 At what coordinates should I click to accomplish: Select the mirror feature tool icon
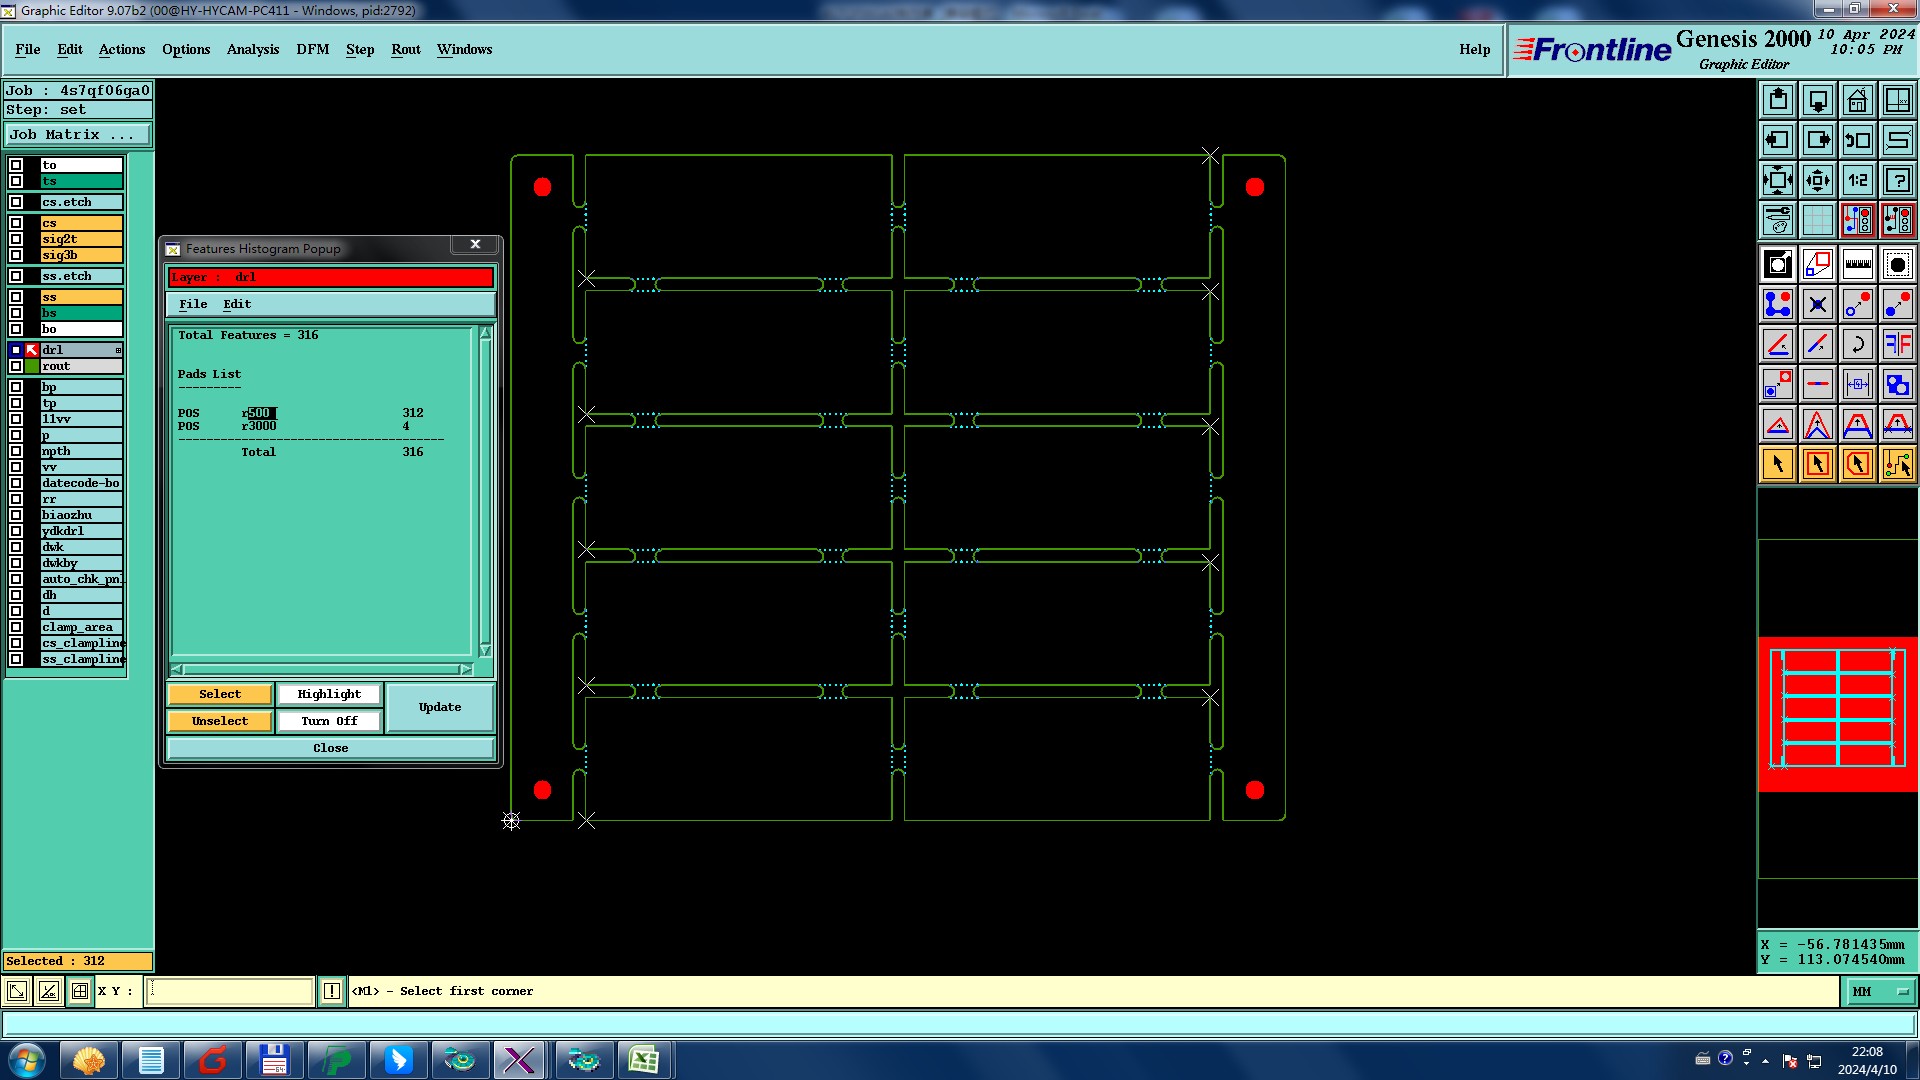(x=1897, y=344)
